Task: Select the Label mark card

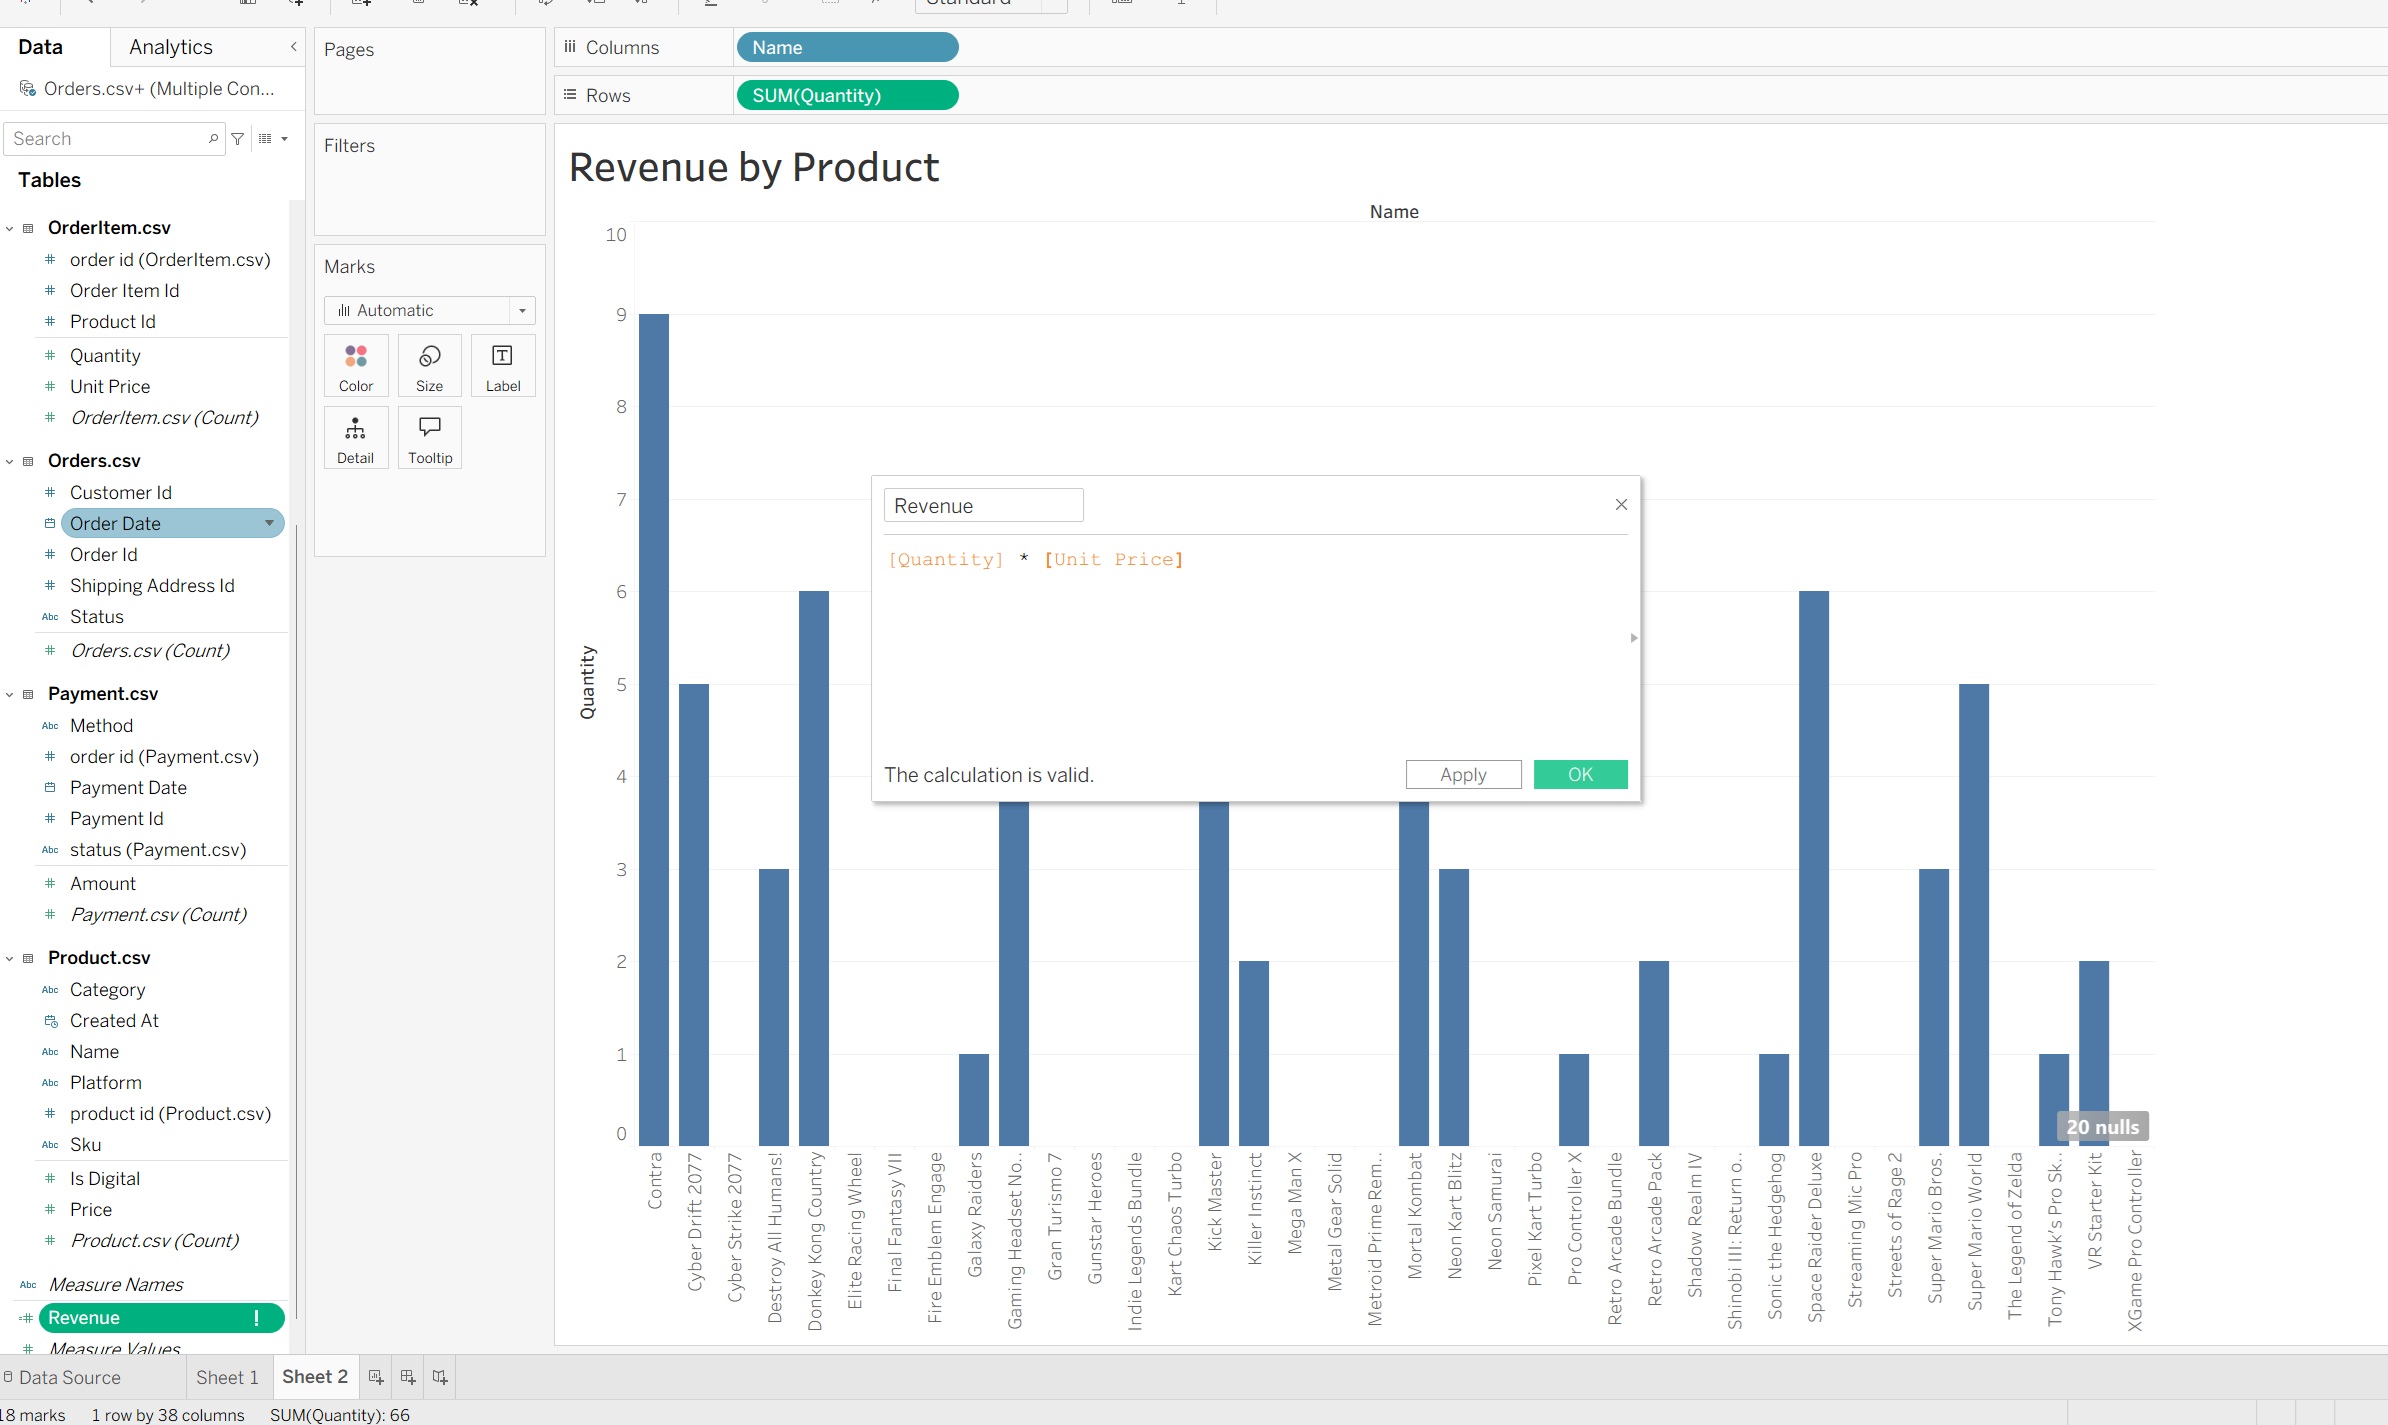Action: 502,365
